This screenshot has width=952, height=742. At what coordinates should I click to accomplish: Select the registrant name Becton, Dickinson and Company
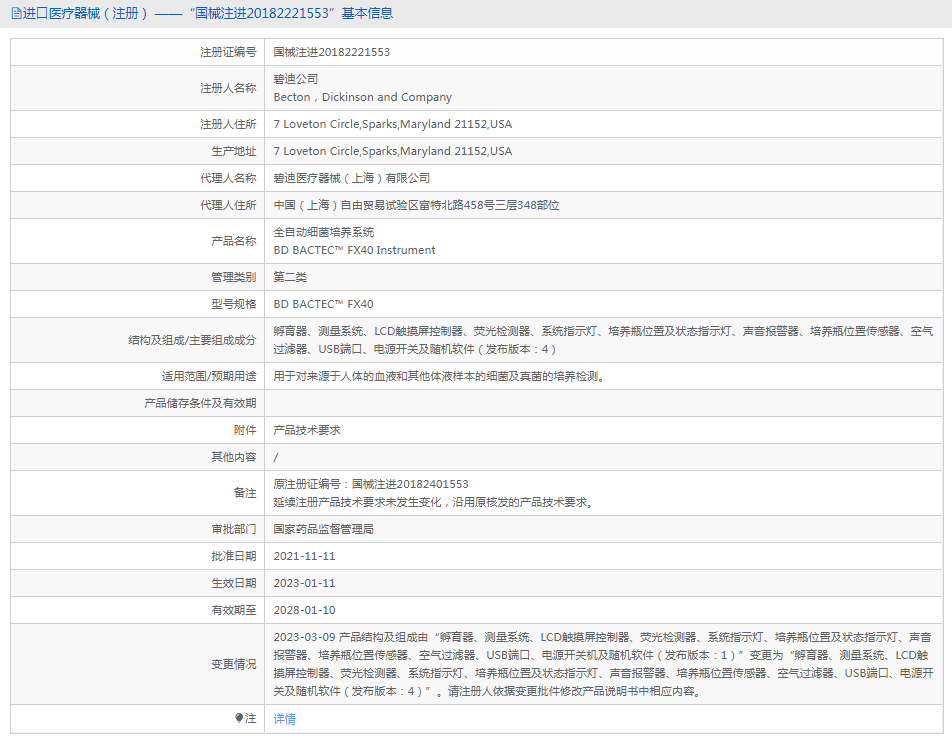coord(362,98)
